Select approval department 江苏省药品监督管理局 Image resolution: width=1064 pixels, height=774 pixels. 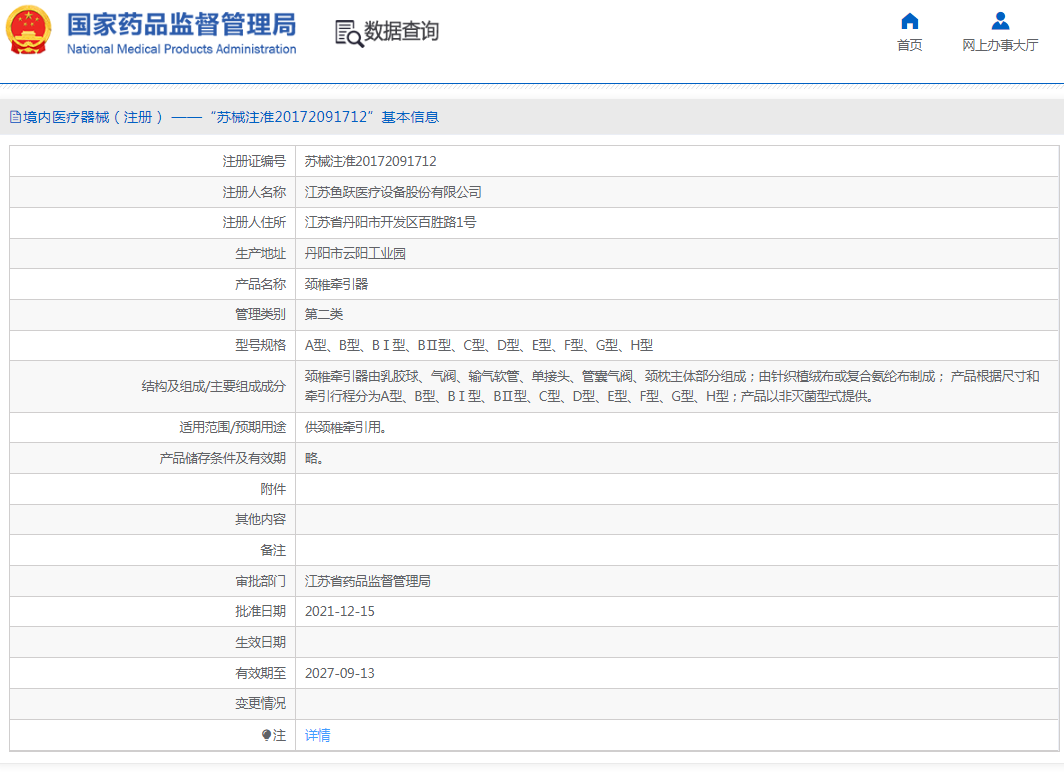(368, 581)
